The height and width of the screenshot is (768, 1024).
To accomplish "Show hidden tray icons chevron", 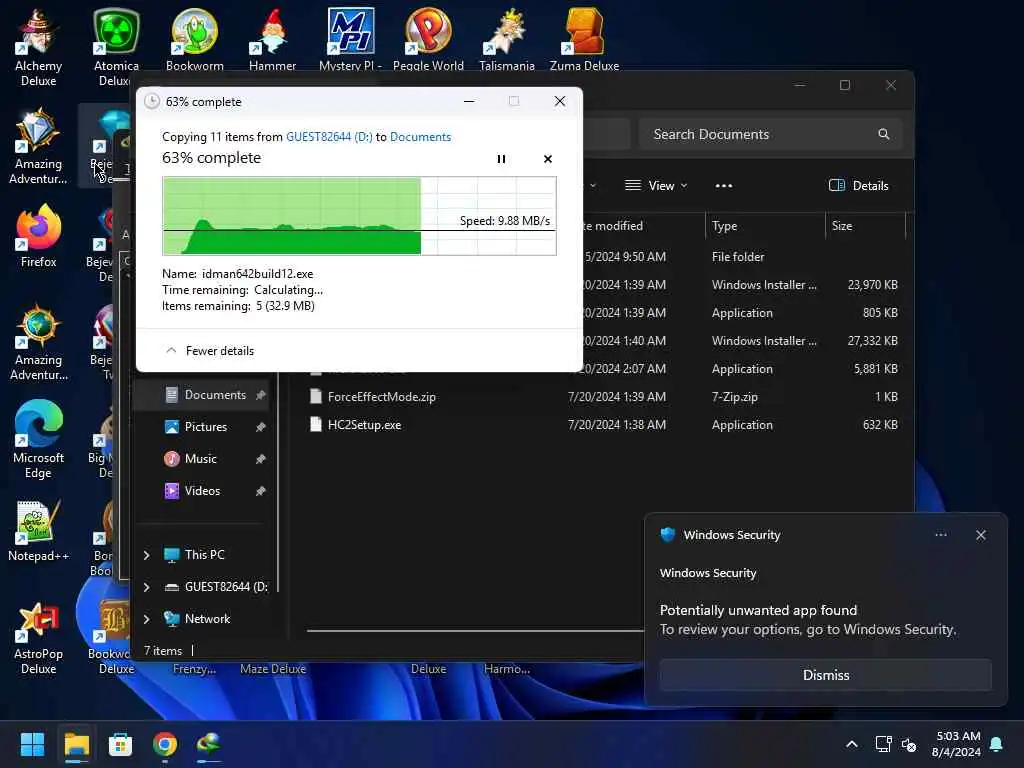I will (852, 744).
